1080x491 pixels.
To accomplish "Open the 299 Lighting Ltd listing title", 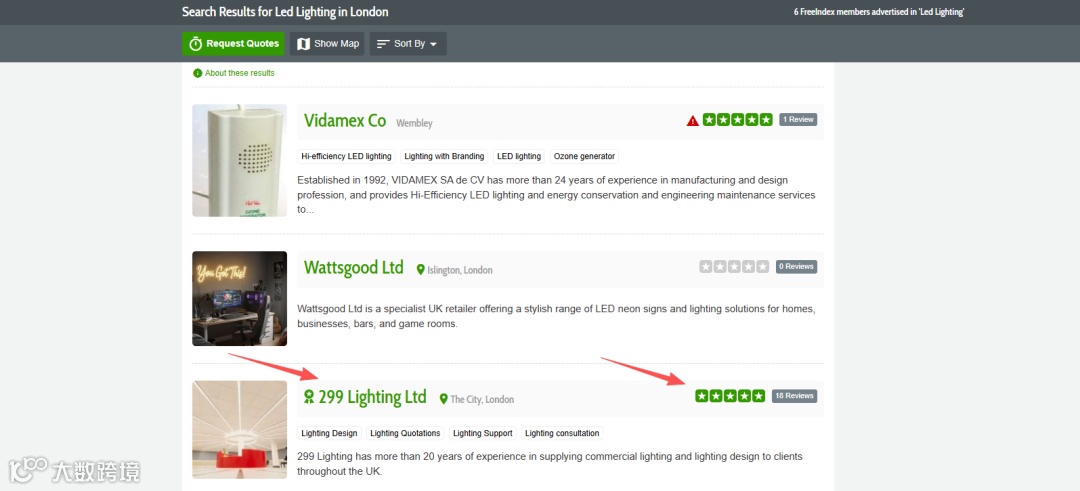I will click(372, 397).
